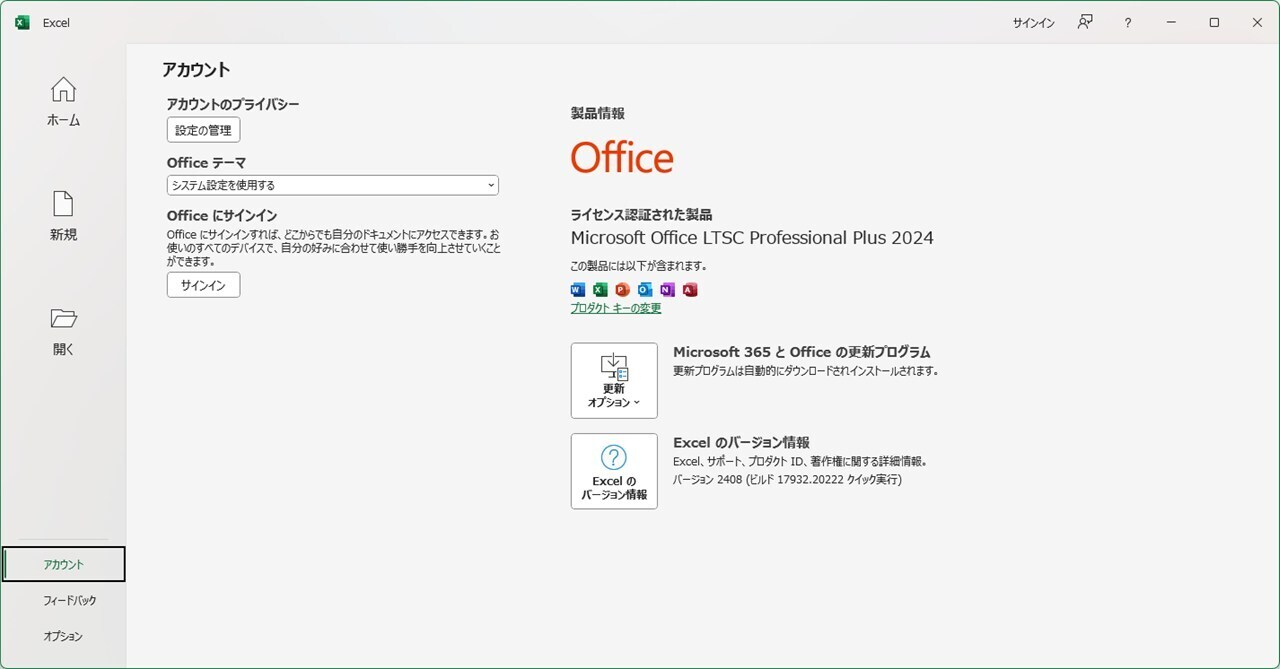Screen dimensions: 1280x669
Task: Click Microsoft Office LTSC Professional Plus 2024 text
Action: tap(752, 238)
